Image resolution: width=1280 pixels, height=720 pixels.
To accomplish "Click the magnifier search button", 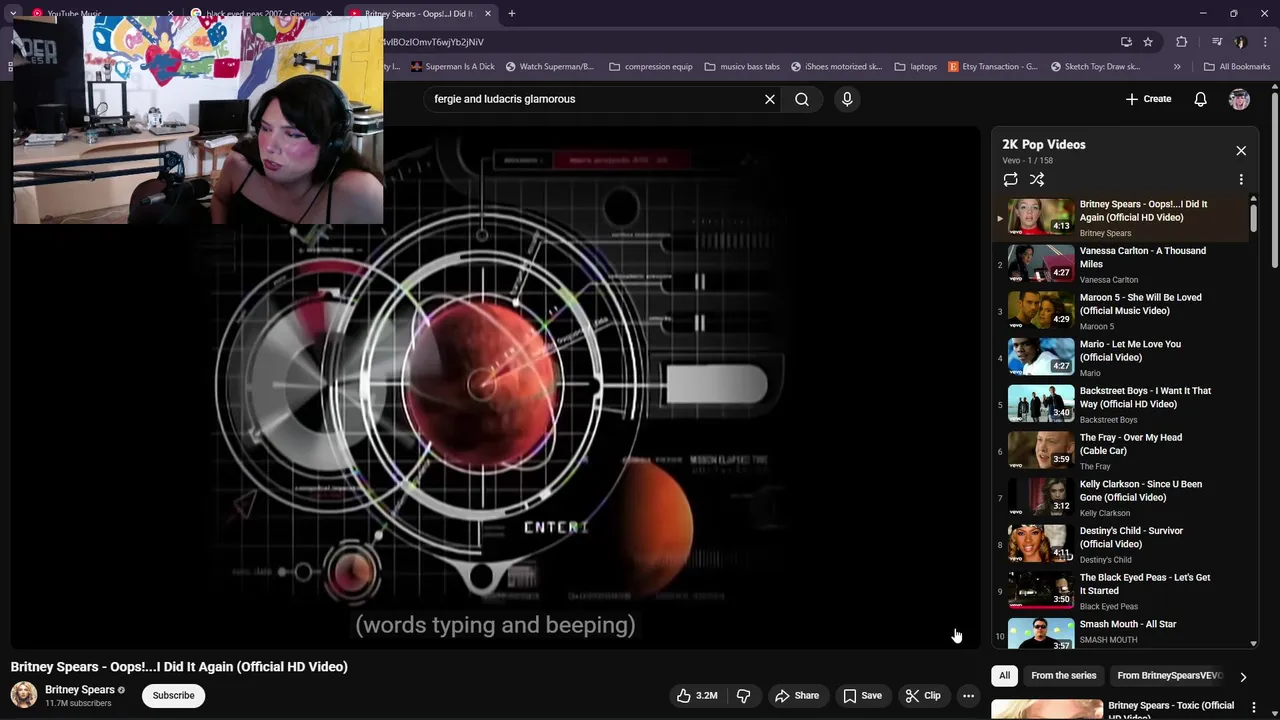I will tap(802, 99).
